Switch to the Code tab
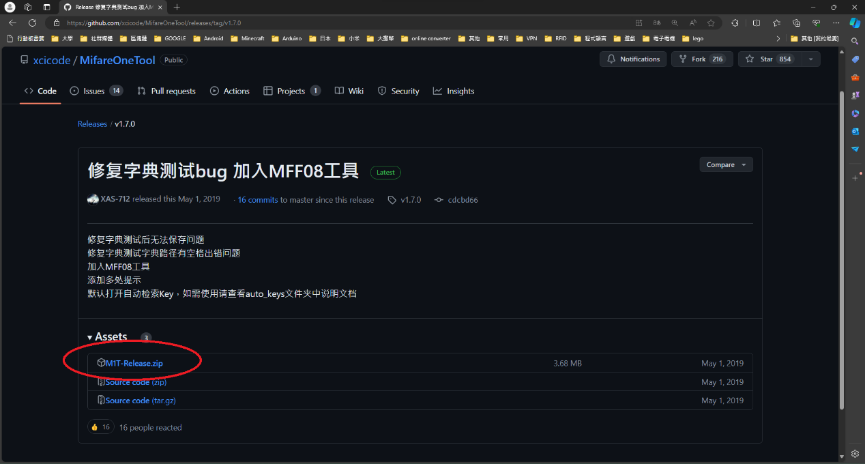The image size is (865, 464). 40,91
